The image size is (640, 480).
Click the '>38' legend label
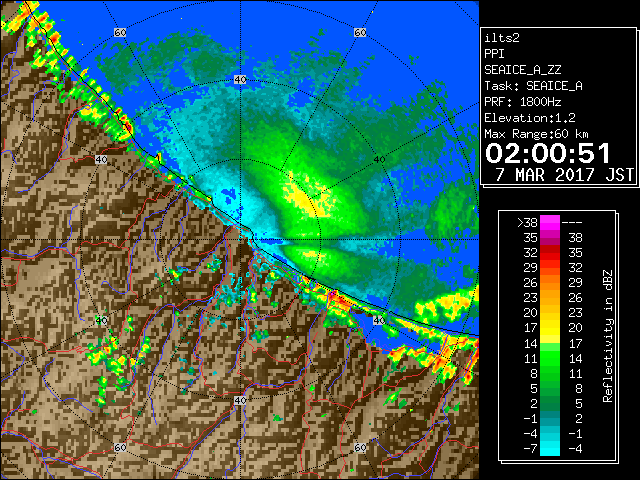527,222
